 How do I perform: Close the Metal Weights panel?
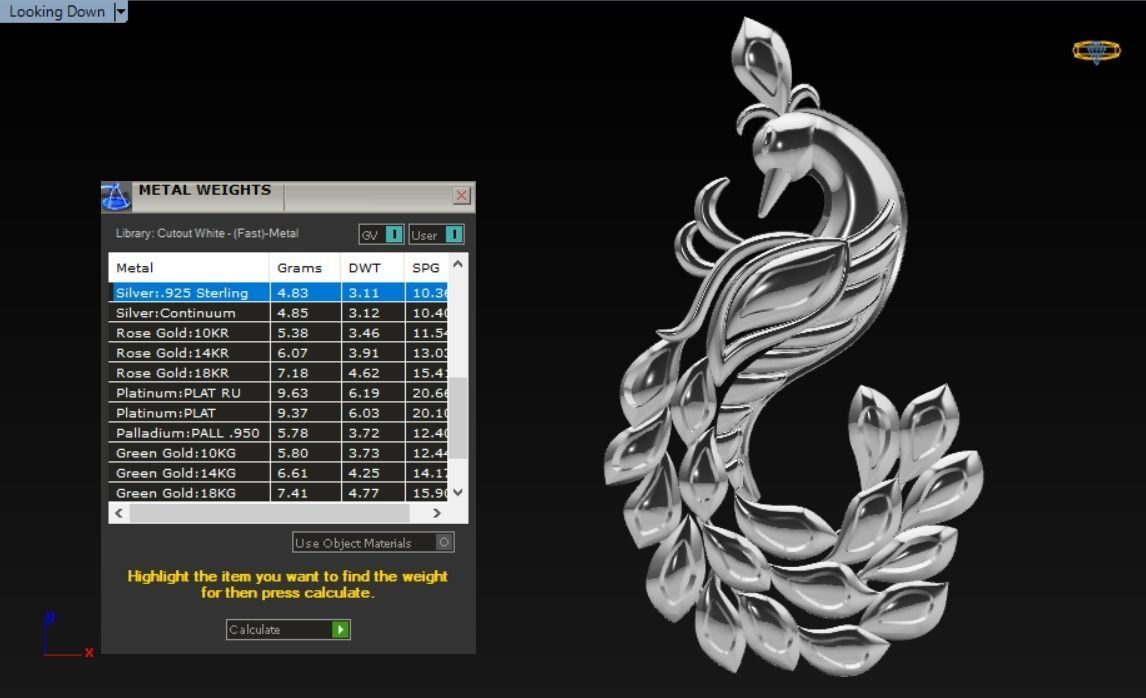(x=461, y=195)
